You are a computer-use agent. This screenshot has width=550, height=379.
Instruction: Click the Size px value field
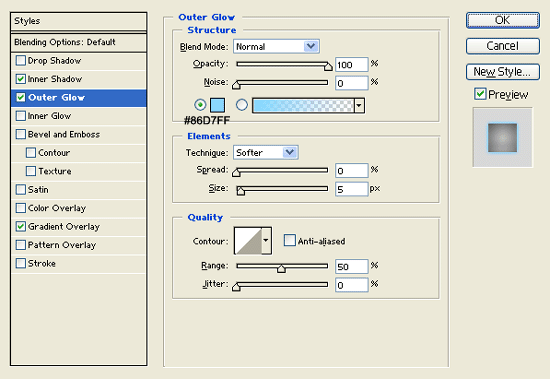click(x=351, y=189)
